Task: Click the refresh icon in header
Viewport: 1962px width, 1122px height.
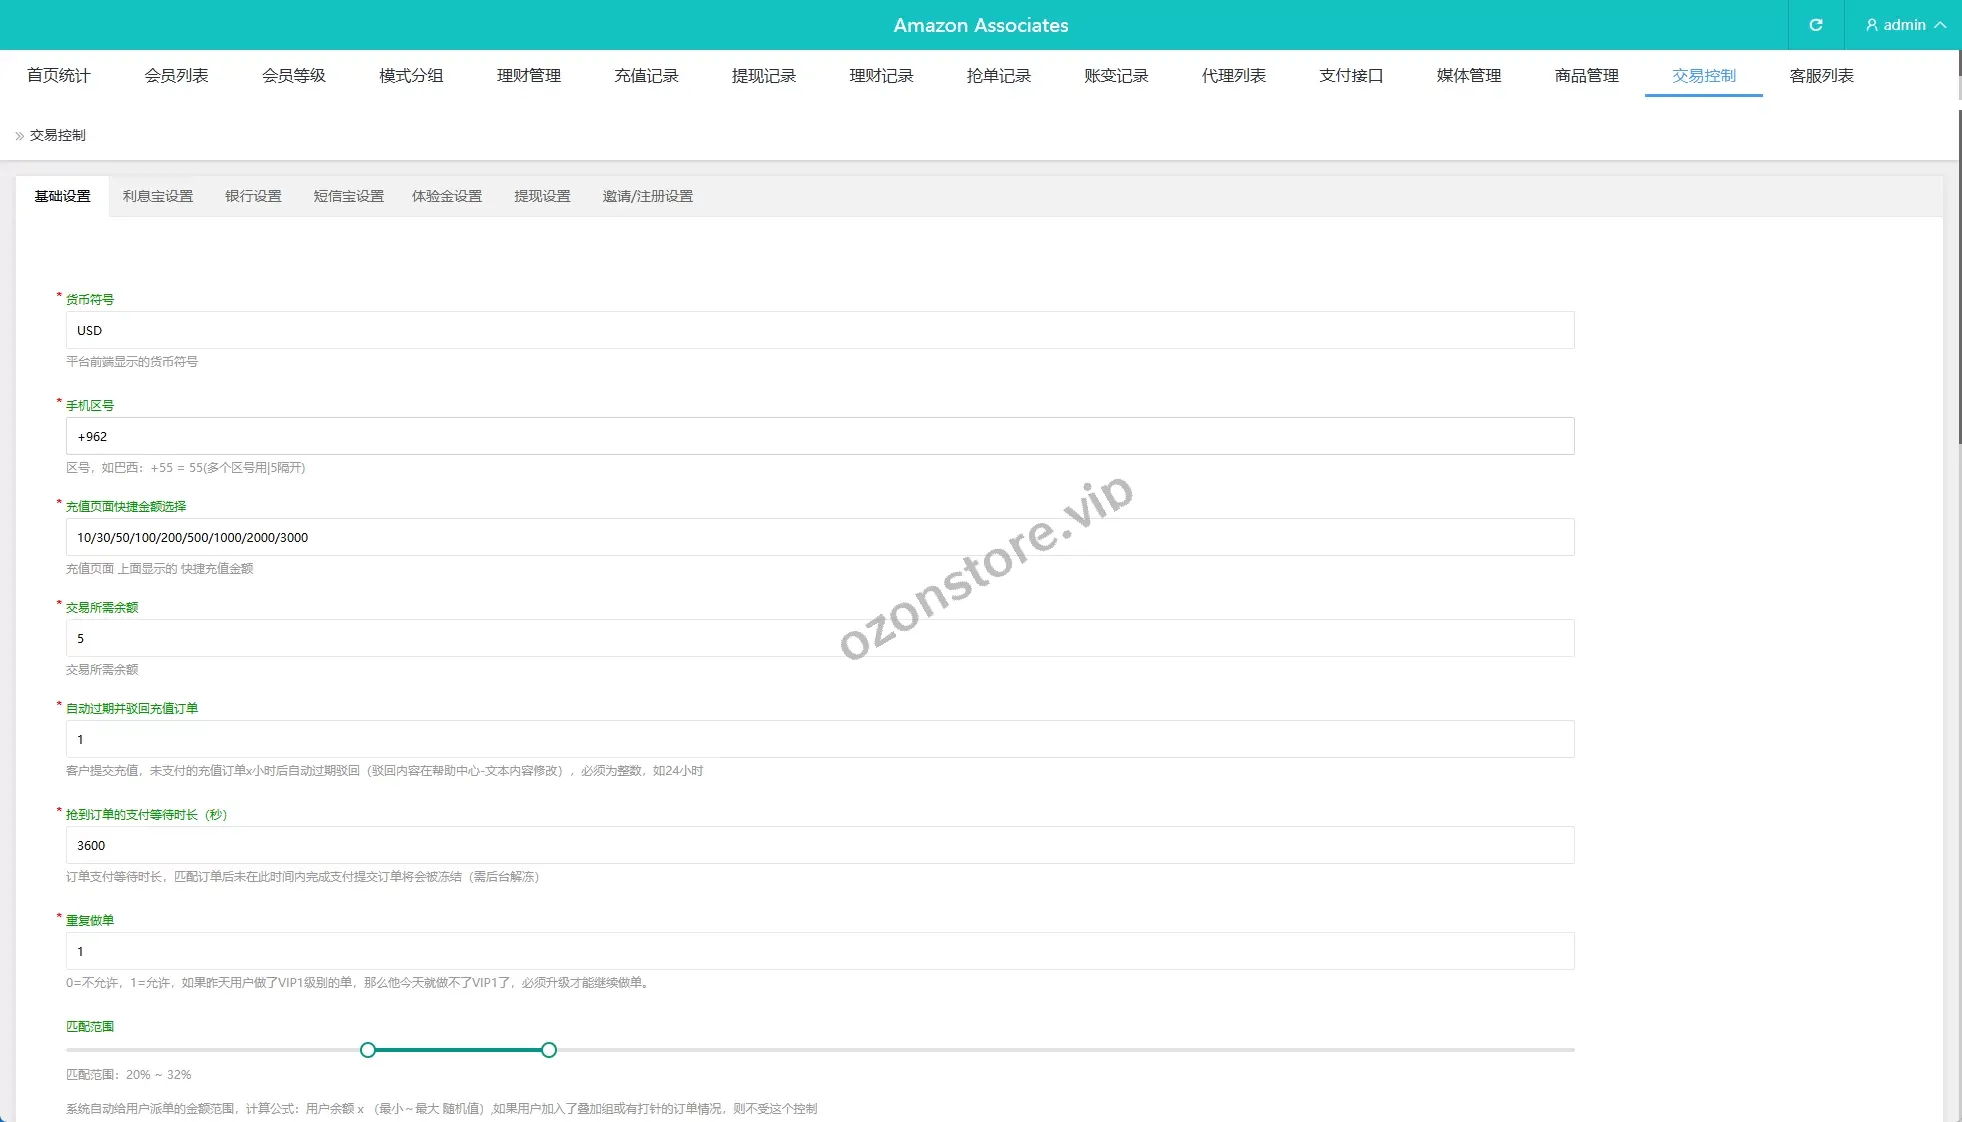Action: click(x=1815, y=25)
